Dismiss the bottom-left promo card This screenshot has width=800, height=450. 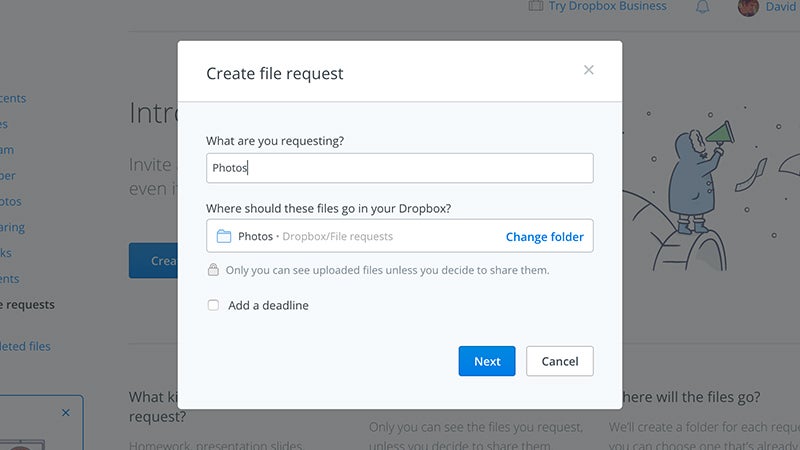pyautogui.click(x=66, y=412)
